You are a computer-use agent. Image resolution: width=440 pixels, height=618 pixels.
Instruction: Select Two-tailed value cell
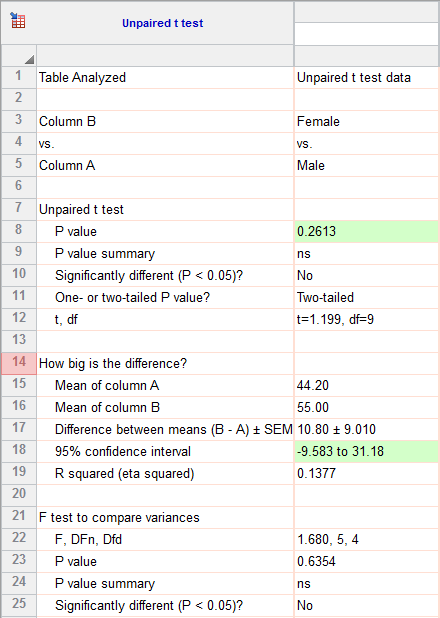(366, 297)
